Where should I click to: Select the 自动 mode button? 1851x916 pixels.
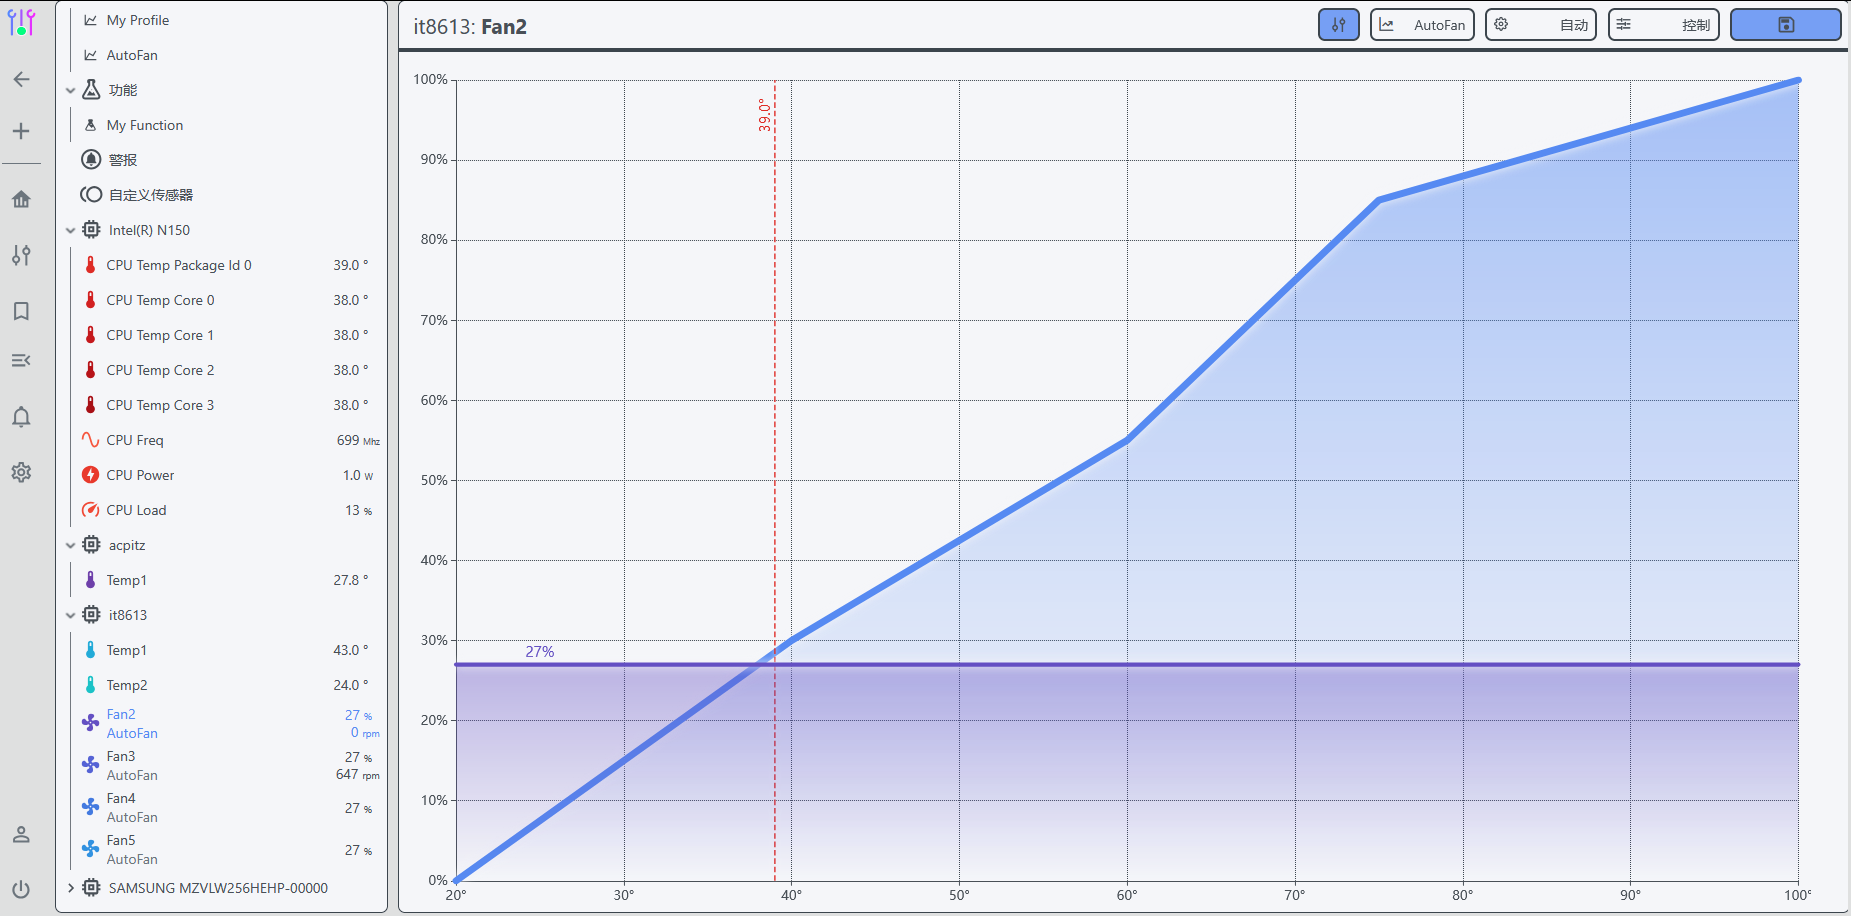(1540, 25)
